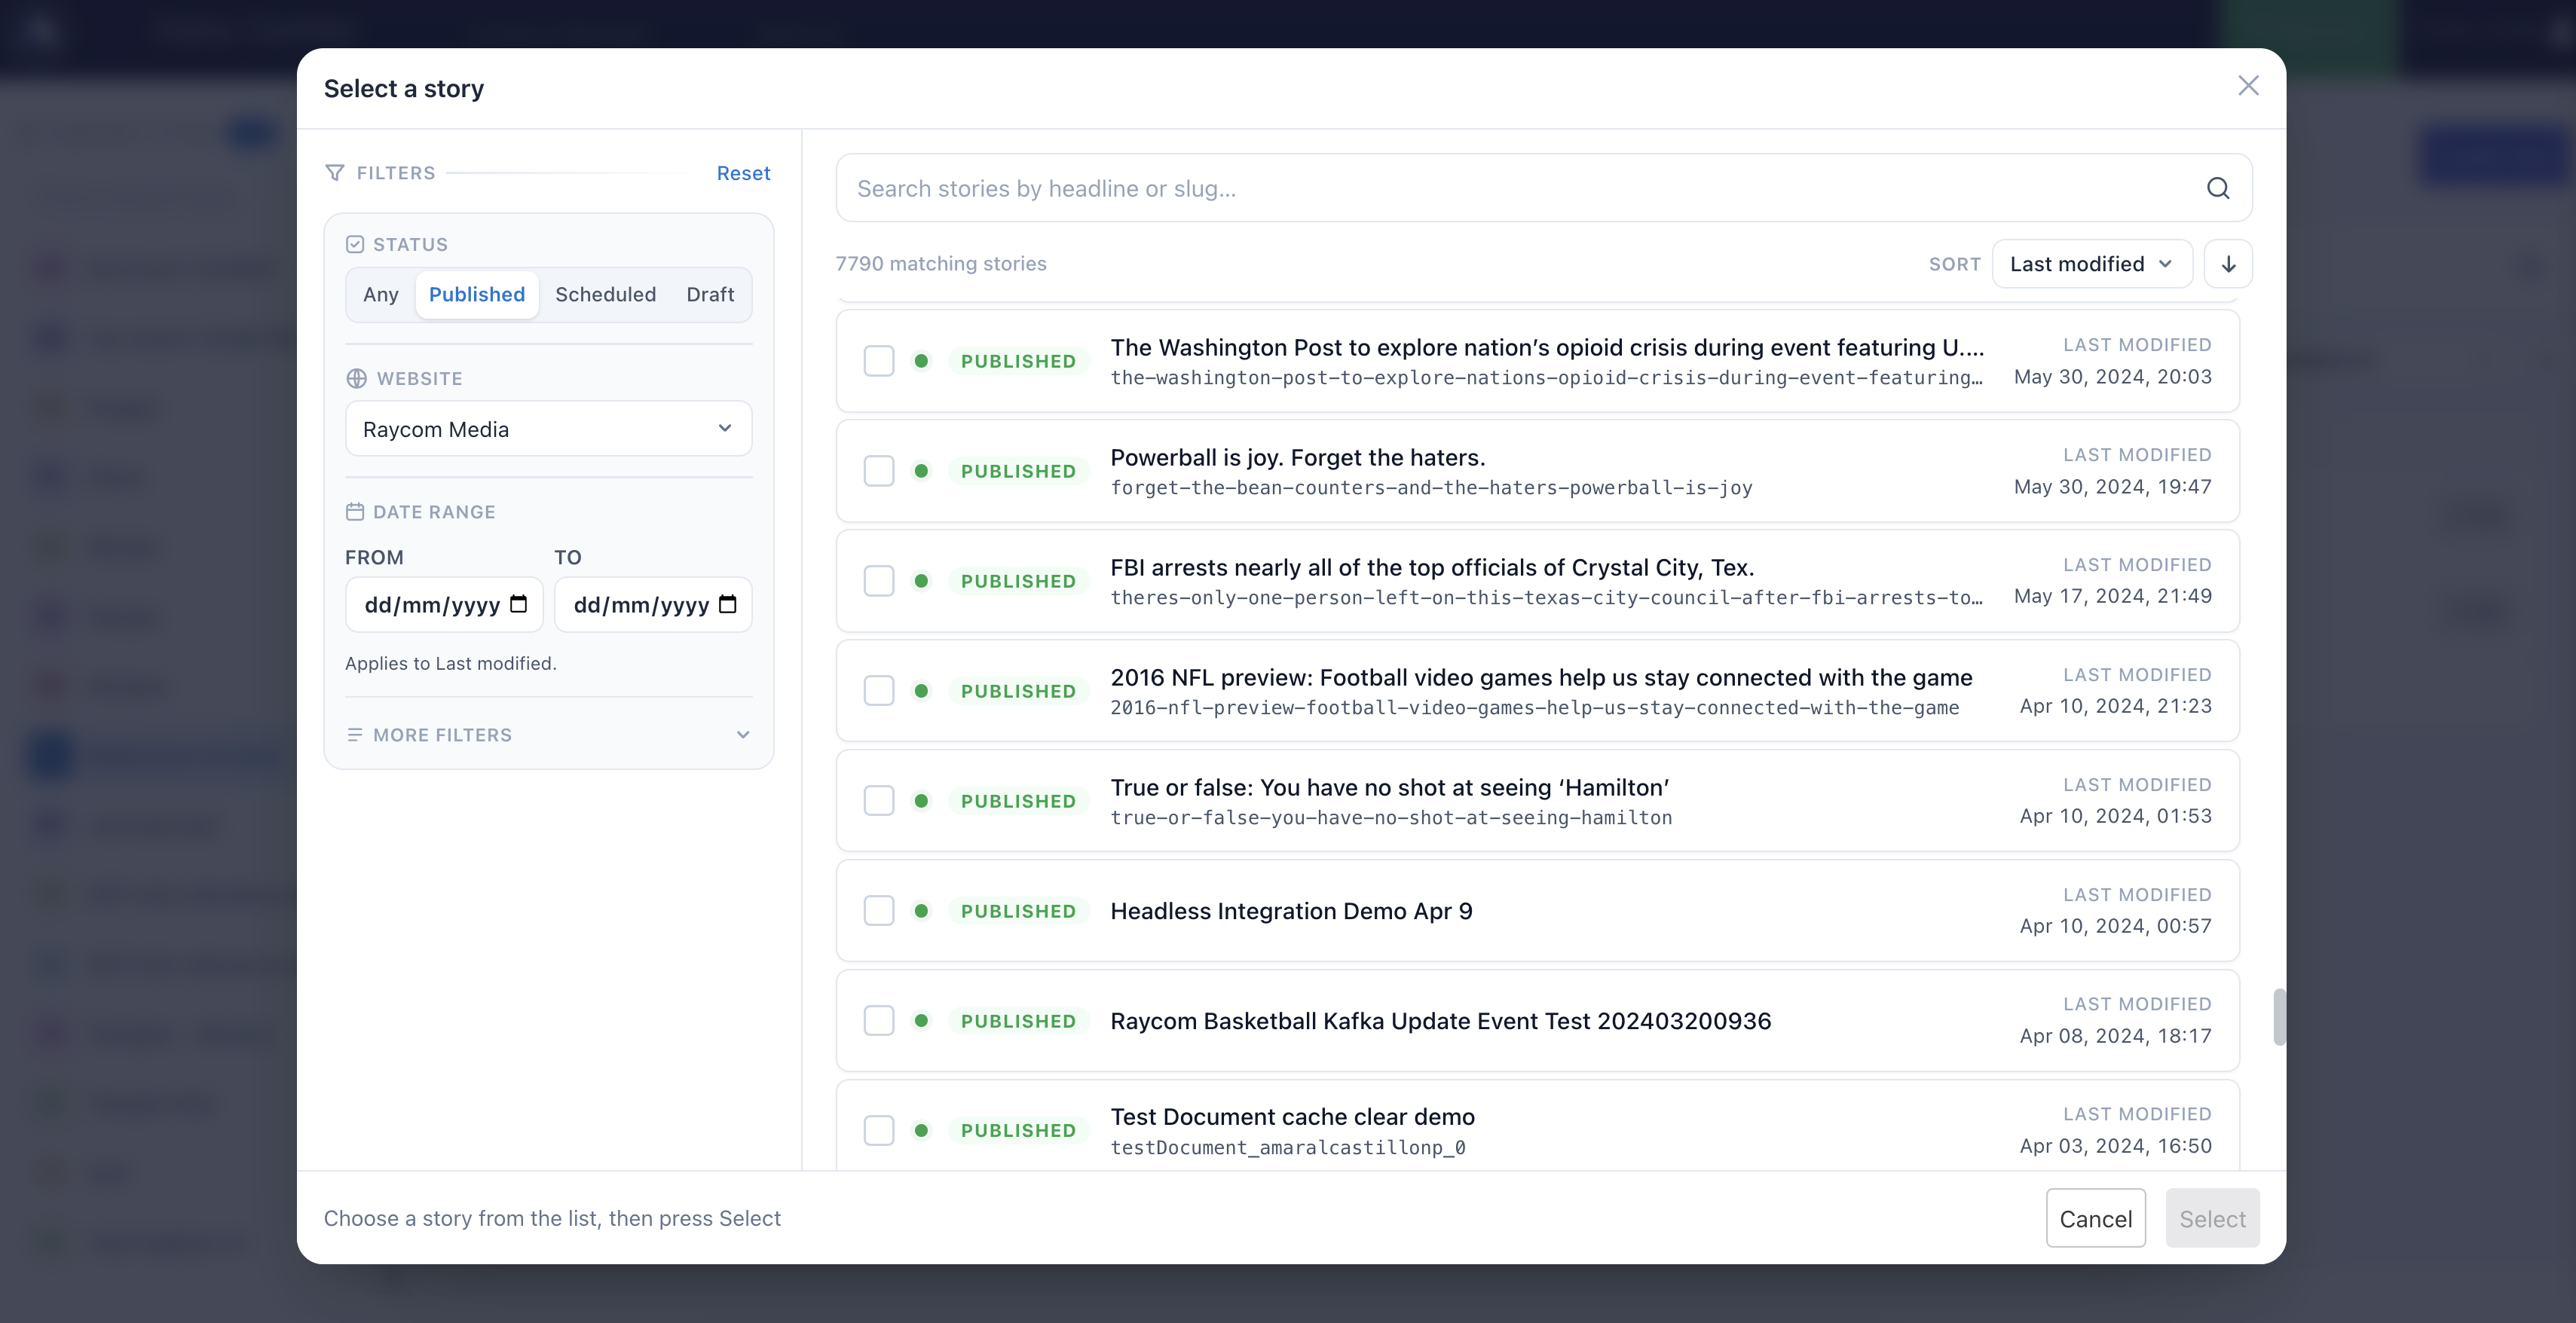Click the disabled Select button

point(2212,1218)
